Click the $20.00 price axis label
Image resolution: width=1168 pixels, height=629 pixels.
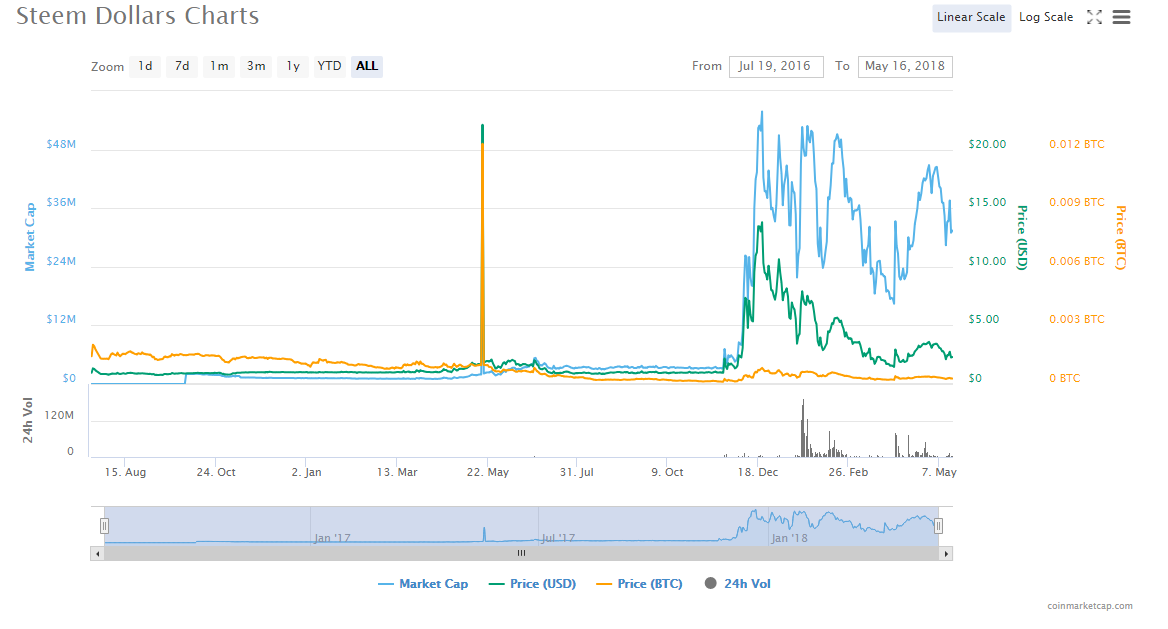coord(987,145)
